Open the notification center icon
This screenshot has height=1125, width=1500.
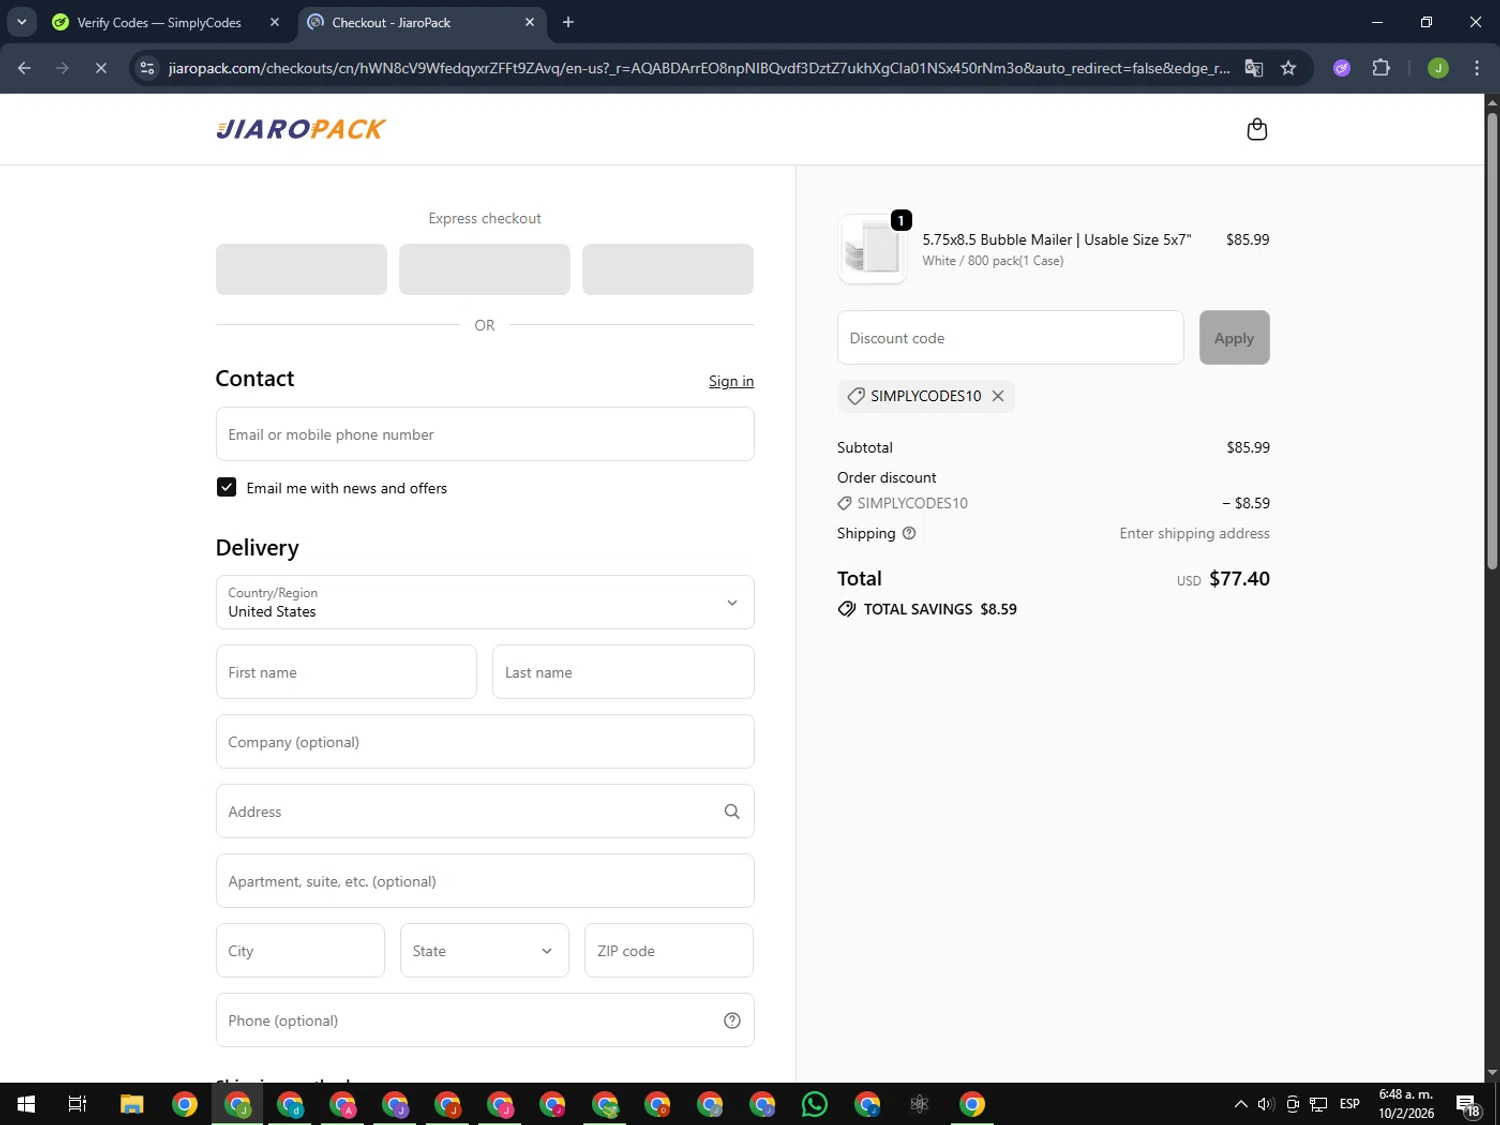tap(1468, 1105)
